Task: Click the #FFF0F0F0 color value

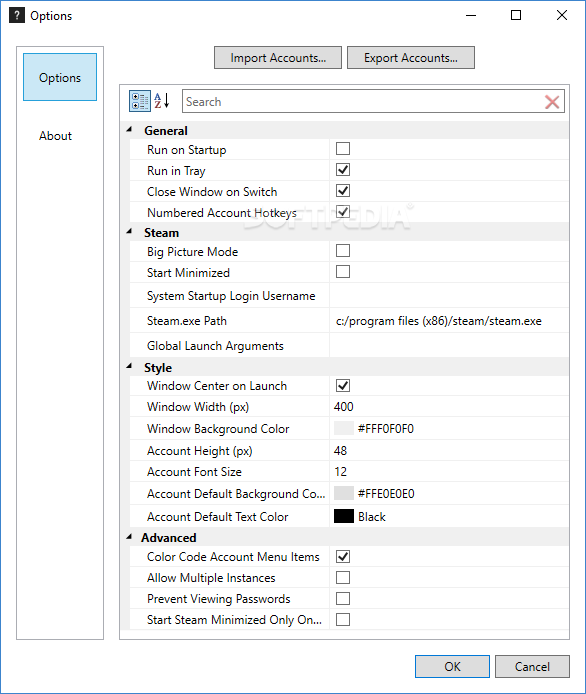Action: [x=386, y=428]
